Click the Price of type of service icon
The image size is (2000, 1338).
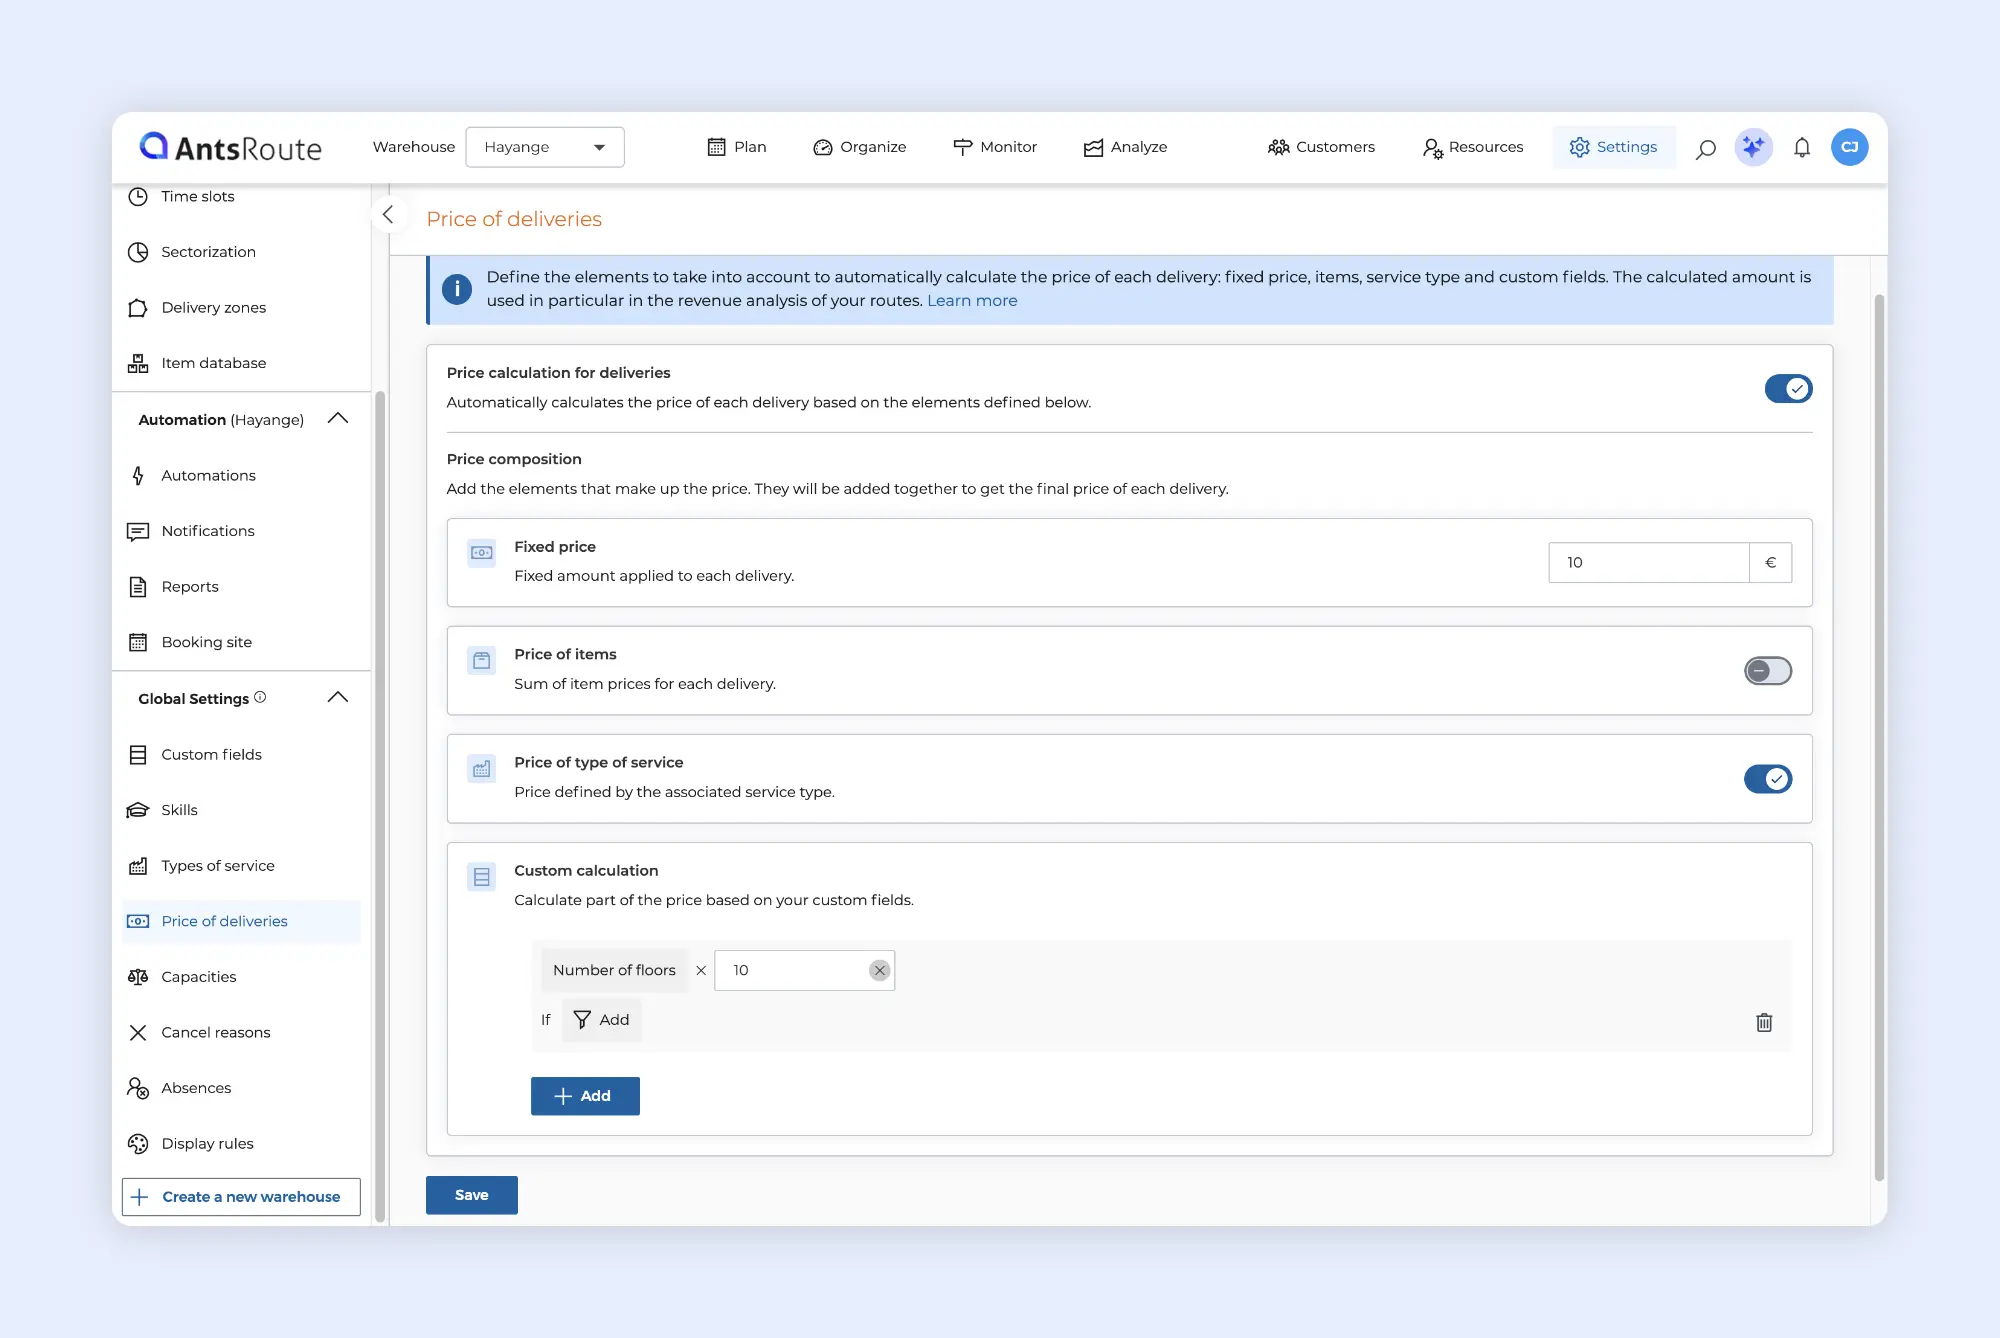click(482, 768)
